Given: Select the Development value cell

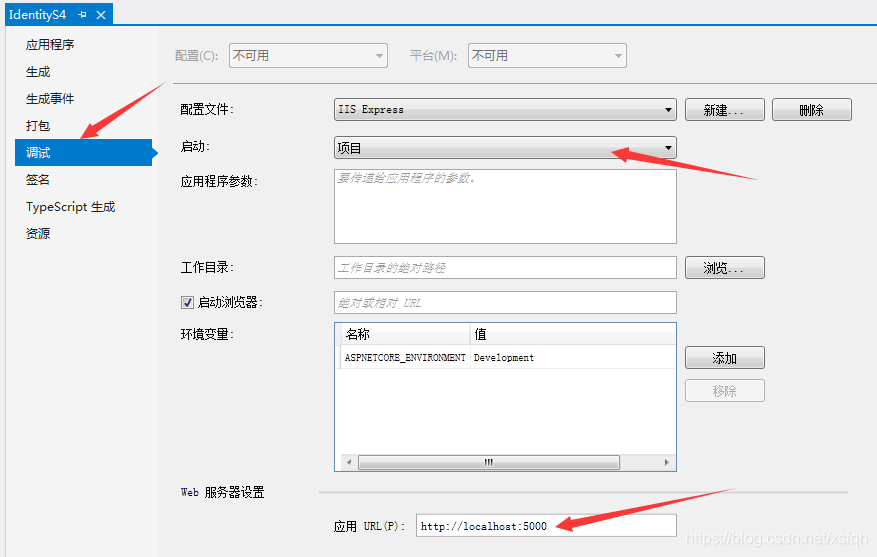Looking at the screenshot, I should tap(573, 357).
